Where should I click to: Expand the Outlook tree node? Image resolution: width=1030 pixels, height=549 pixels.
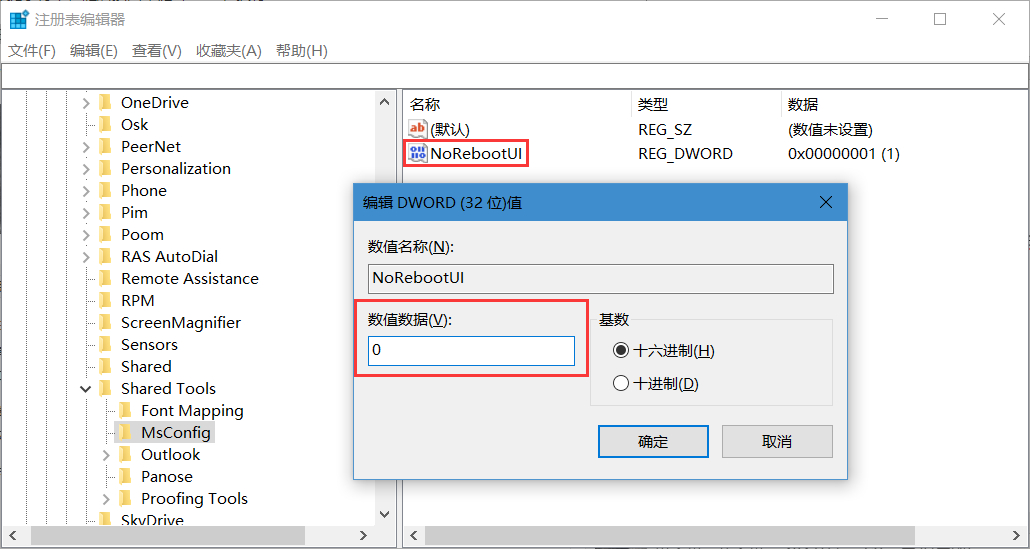106,454
